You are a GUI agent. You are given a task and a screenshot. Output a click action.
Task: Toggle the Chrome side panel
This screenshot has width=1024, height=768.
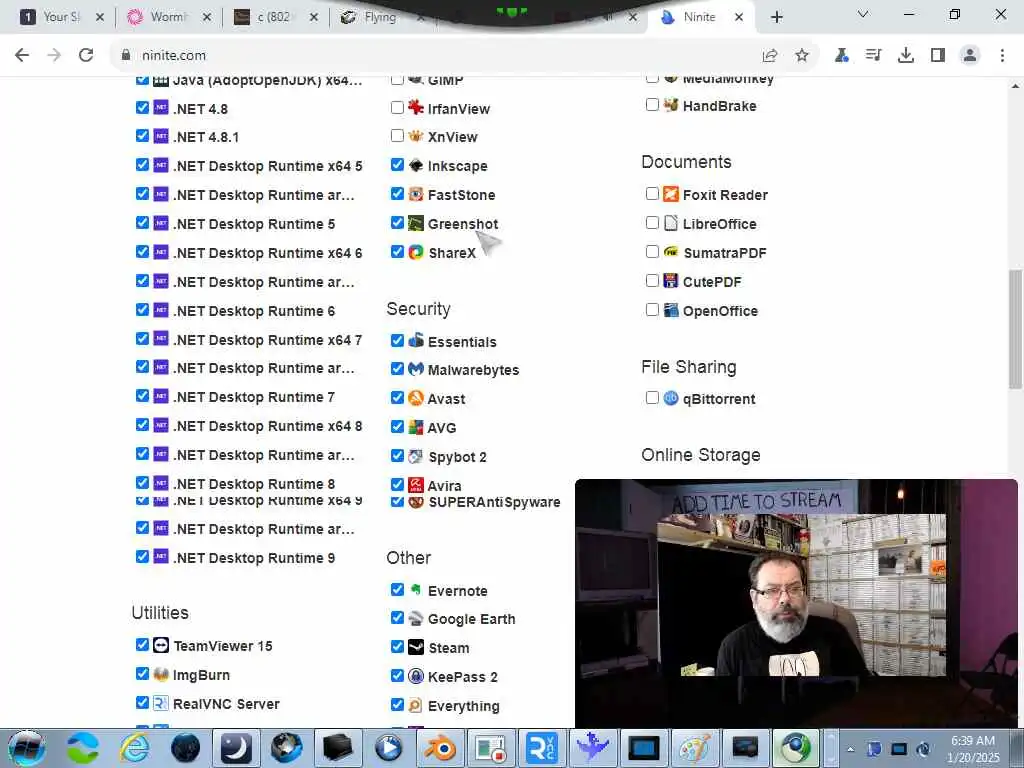click(x=938, y=56)
